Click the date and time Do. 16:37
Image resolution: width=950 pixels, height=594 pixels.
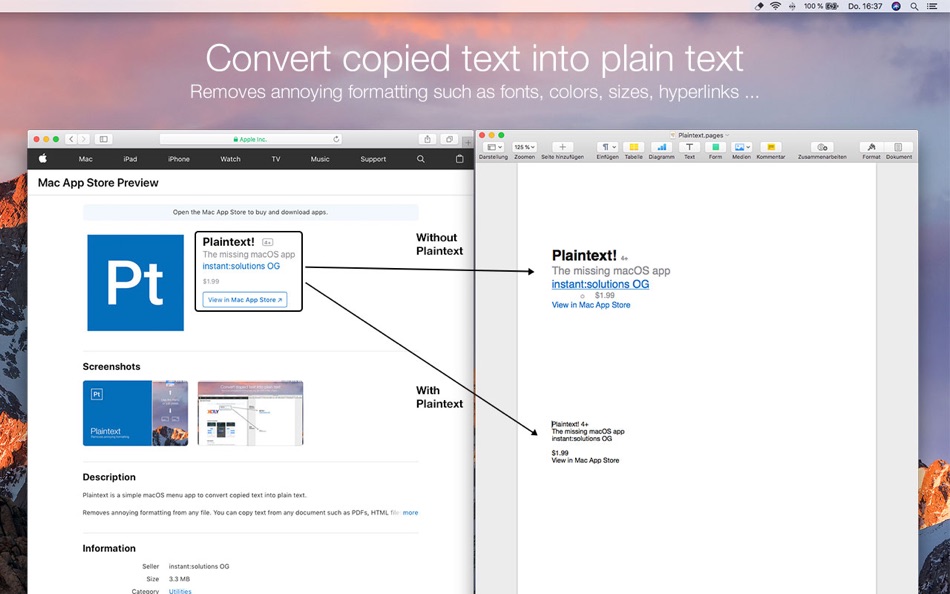click(x=865, y=6)
